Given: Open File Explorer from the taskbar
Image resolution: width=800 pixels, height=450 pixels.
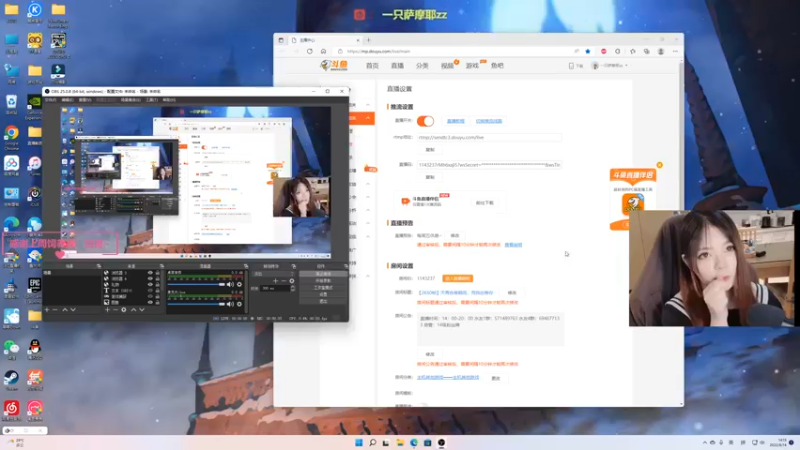Looking at the screenshot, I should [400, 442].
